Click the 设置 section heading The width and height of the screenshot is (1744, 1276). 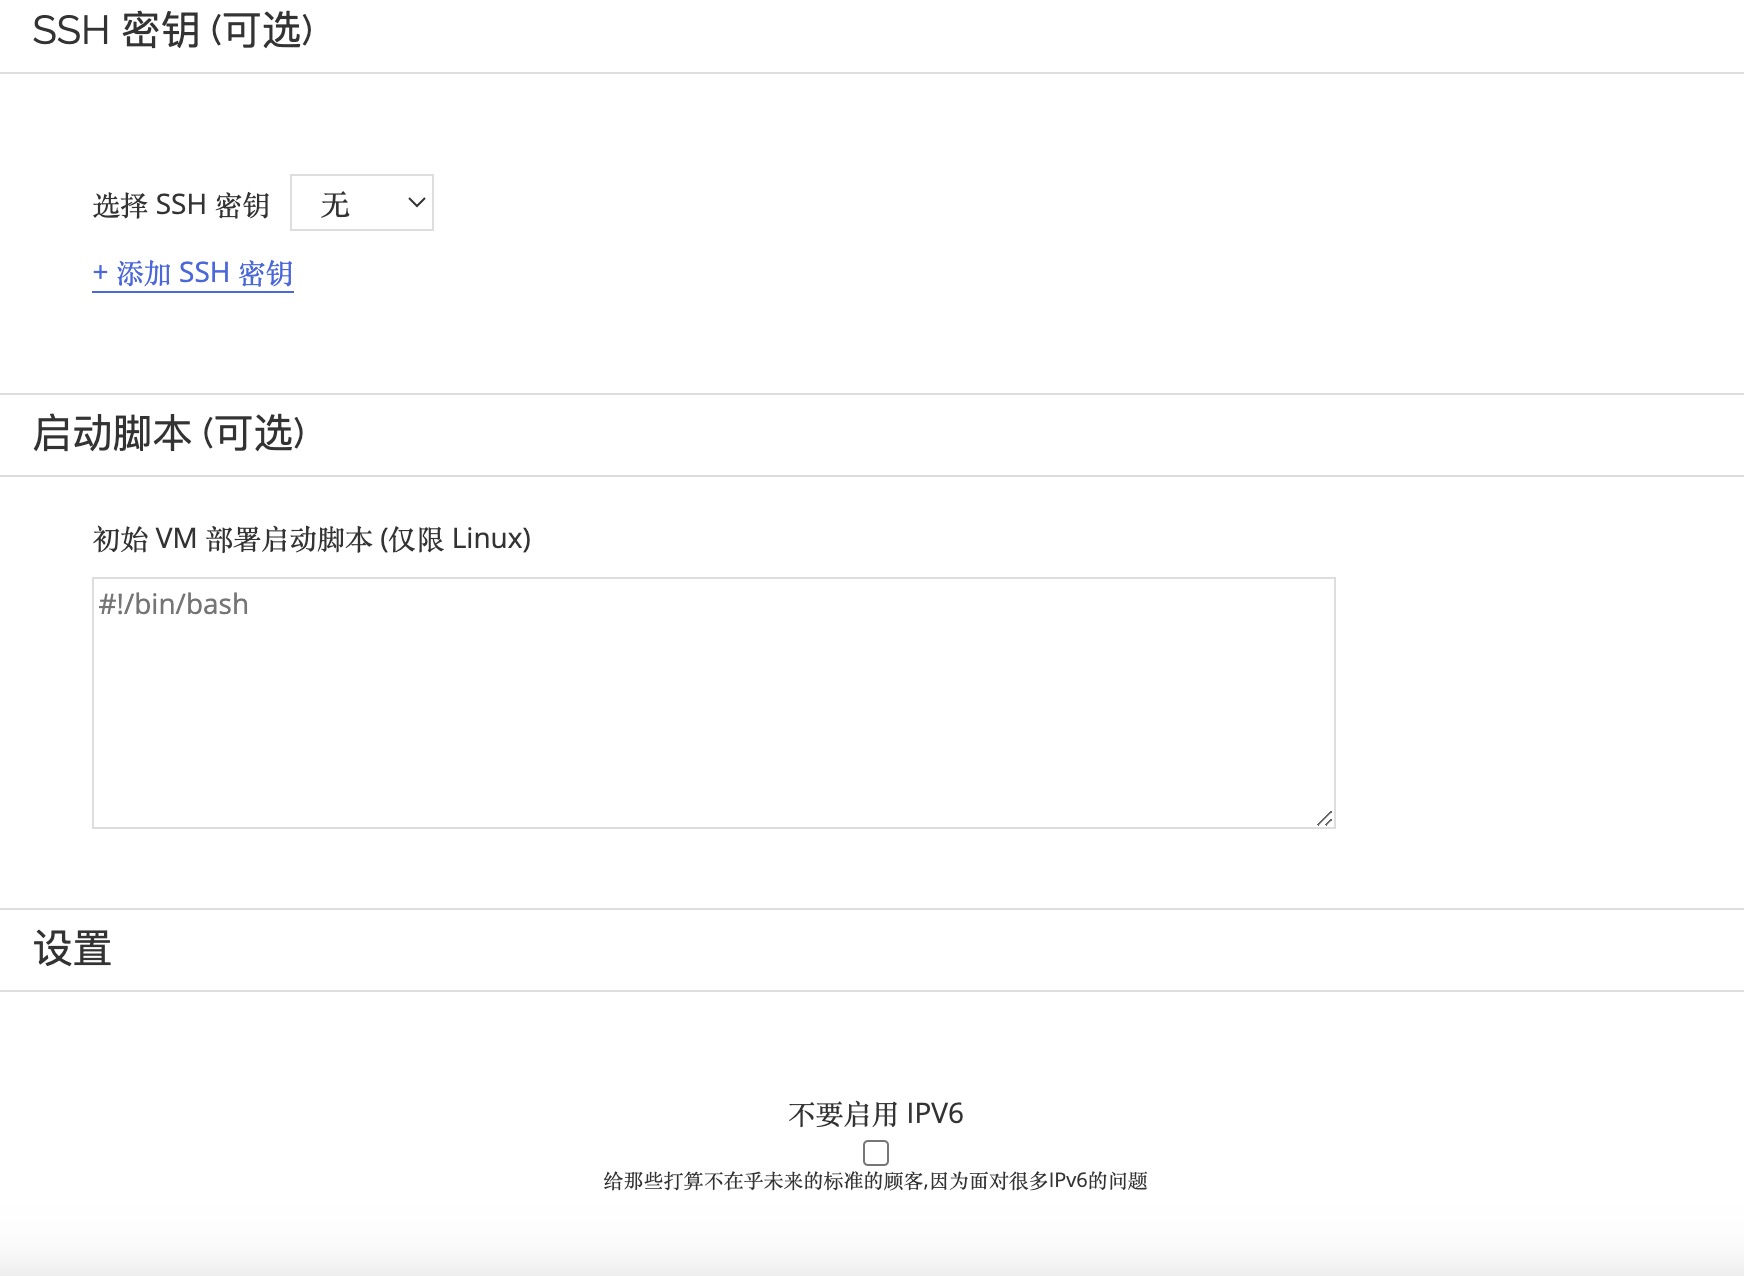point(72,948)
